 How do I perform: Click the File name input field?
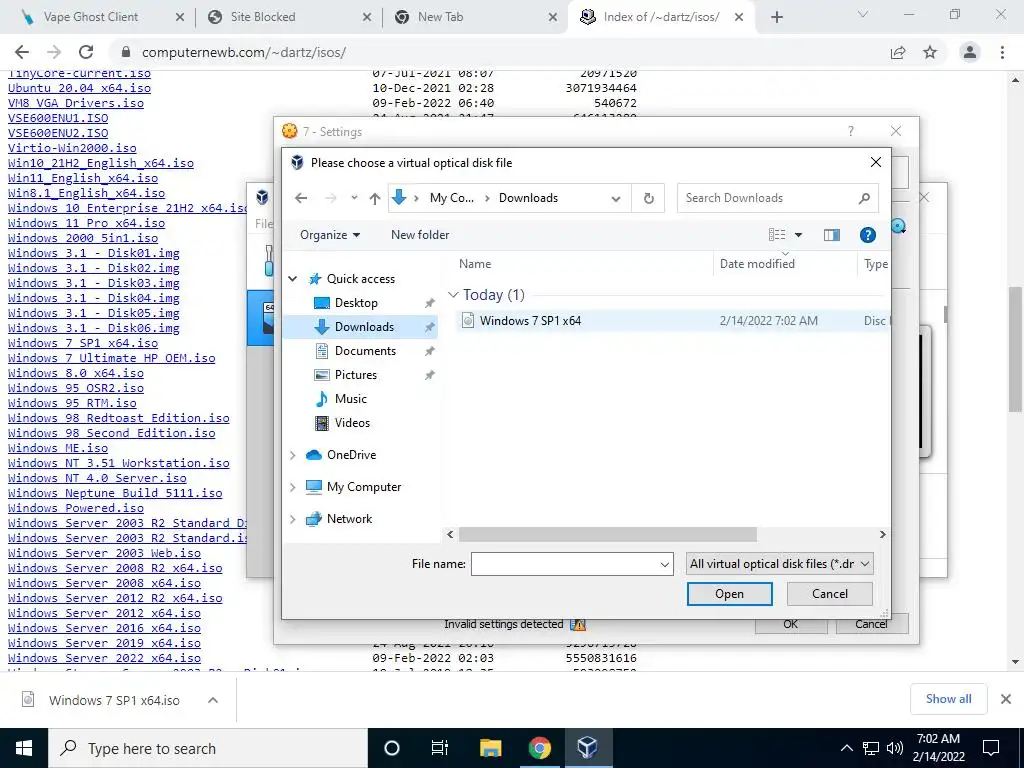565,564
